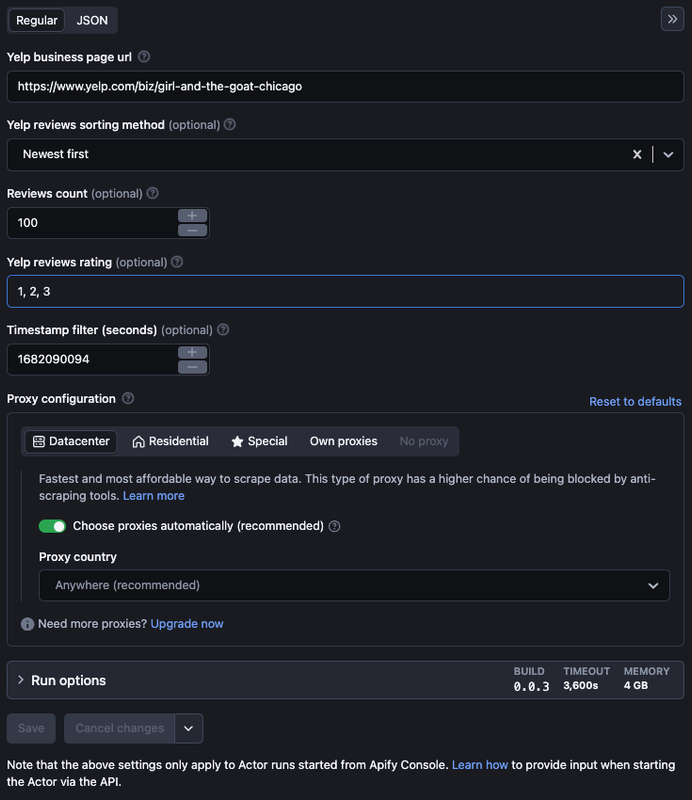This screenshot has height=800, width=692.
Task: Open help icon for Yelp reviews sorting method
Action: tap(230, 124)
